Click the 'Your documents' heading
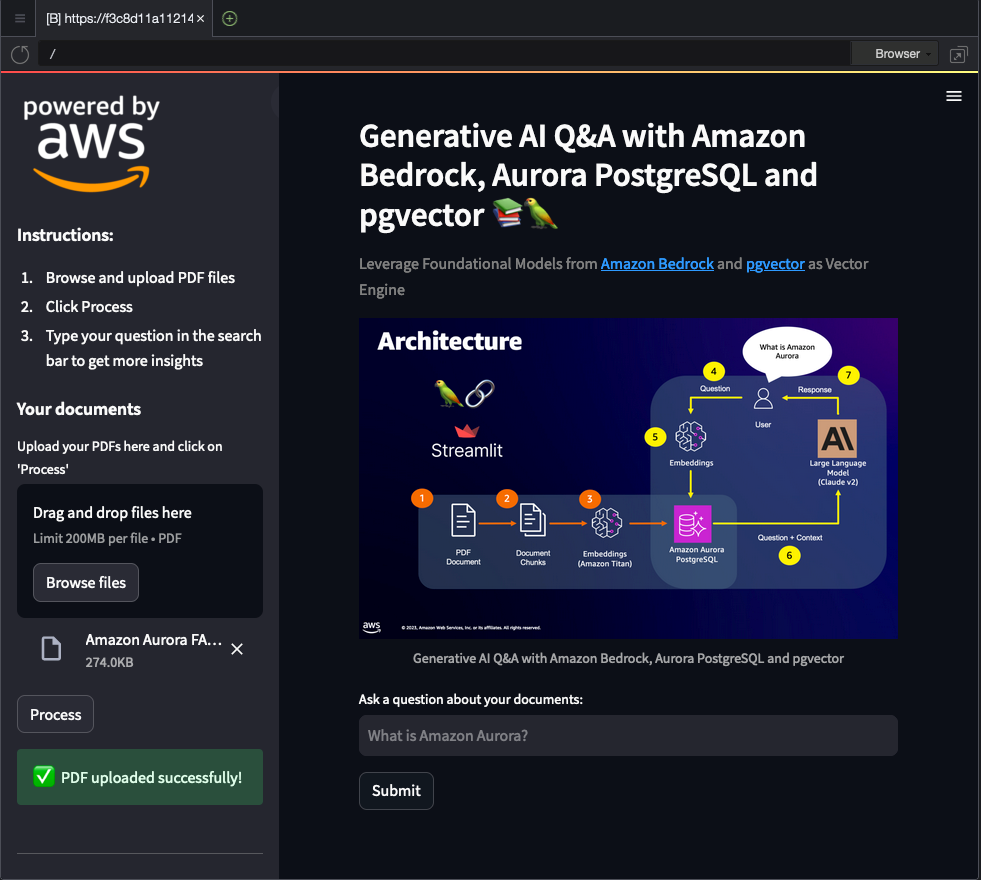 [x=79, y=409]
